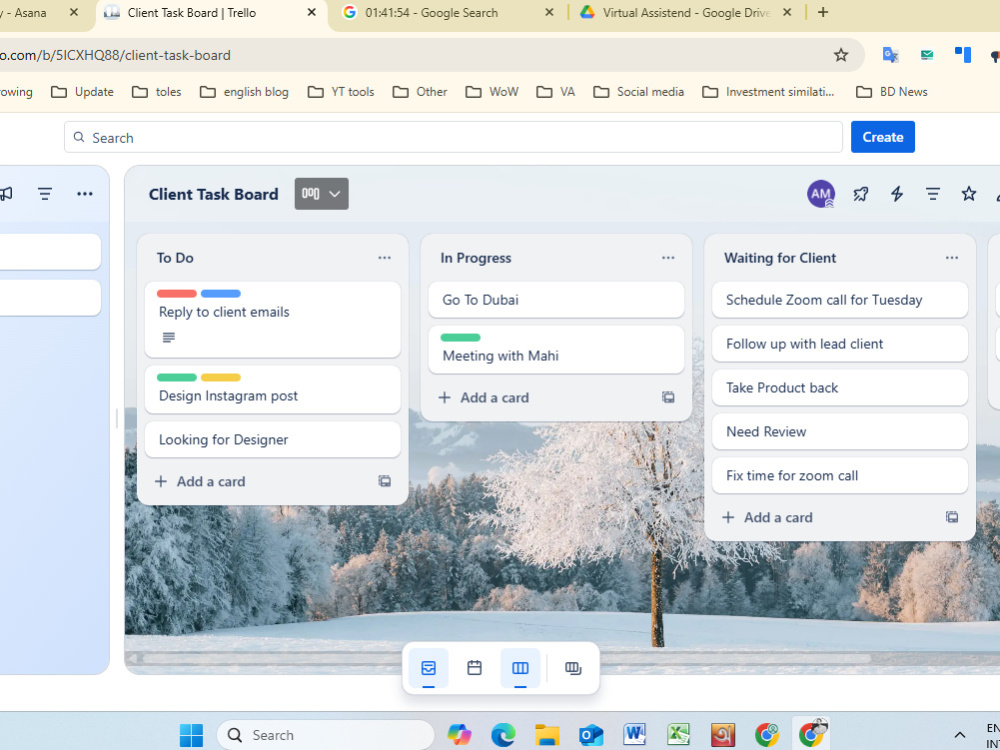This screenshot has height=750, width=1000.
Task: Click blue label on Reply to client emails
Action: pyautogui.click(x=221, y=293)
